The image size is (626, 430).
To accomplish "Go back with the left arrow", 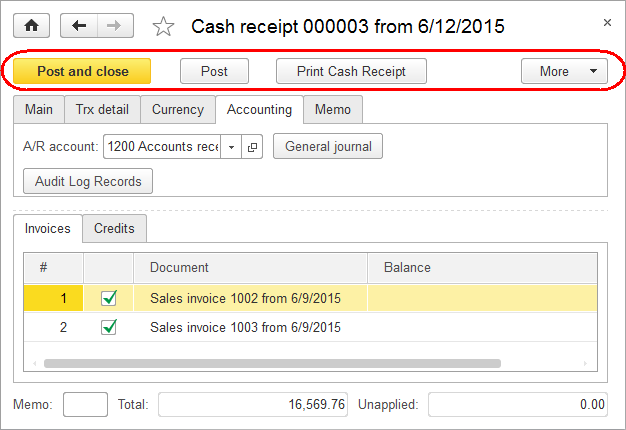I will (79, 26).
